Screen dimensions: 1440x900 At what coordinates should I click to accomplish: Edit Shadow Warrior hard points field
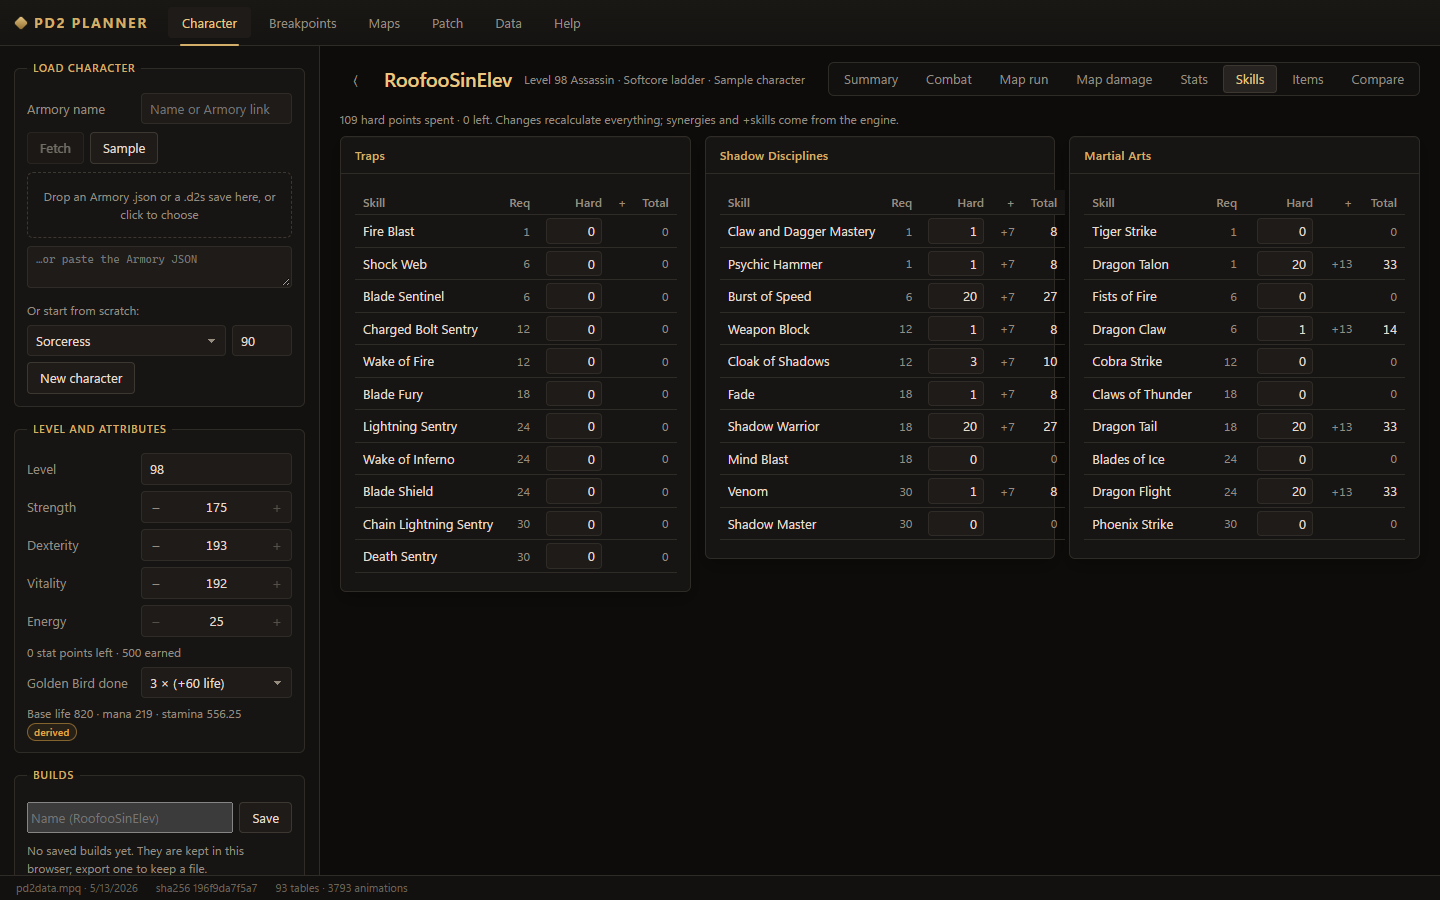pyautogui.click(x=956, y=427)
